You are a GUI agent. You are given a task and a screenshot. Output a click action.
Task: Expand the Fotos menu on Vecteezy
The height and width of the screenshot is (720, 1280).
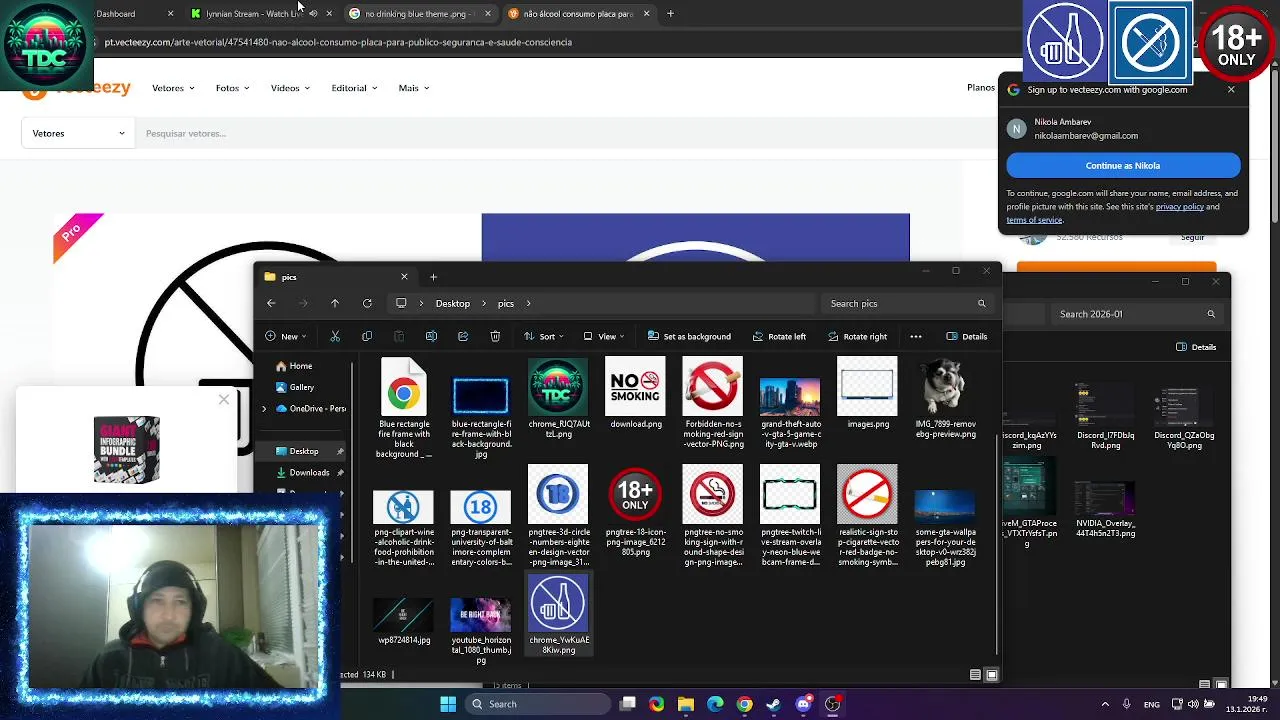coord(232,88)
